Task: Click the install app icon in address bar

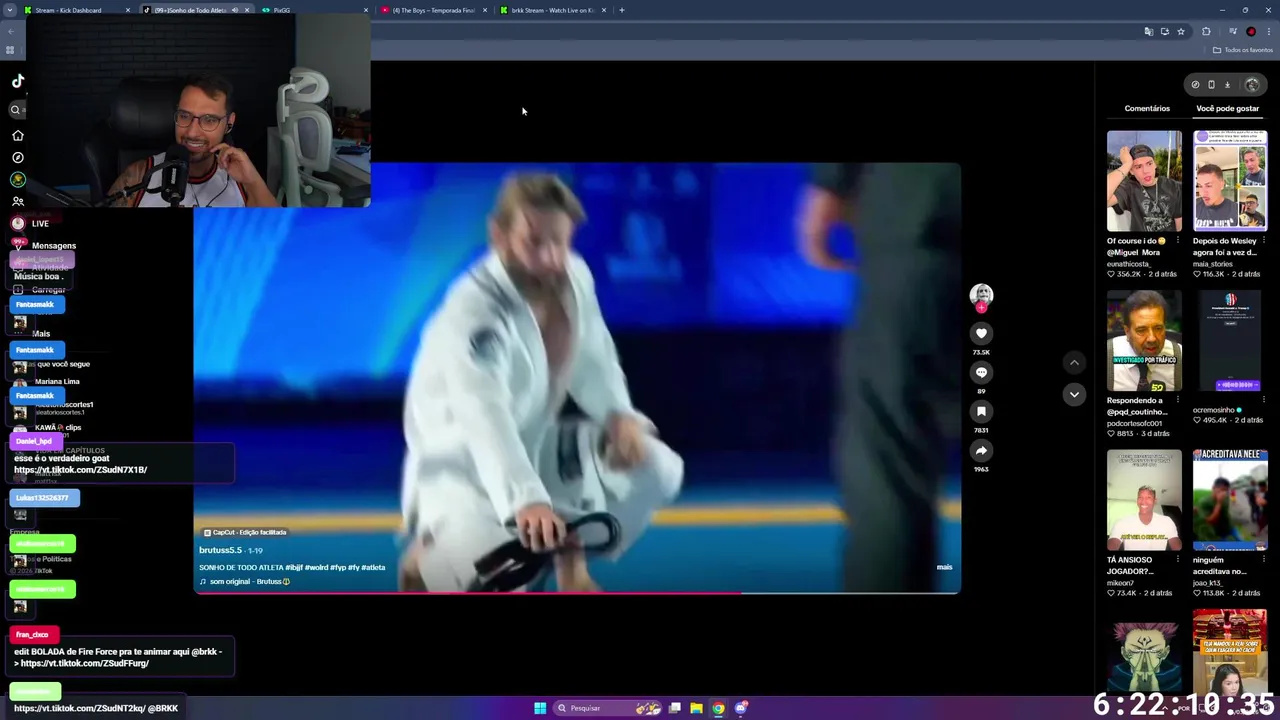Action: point(1164,32)
